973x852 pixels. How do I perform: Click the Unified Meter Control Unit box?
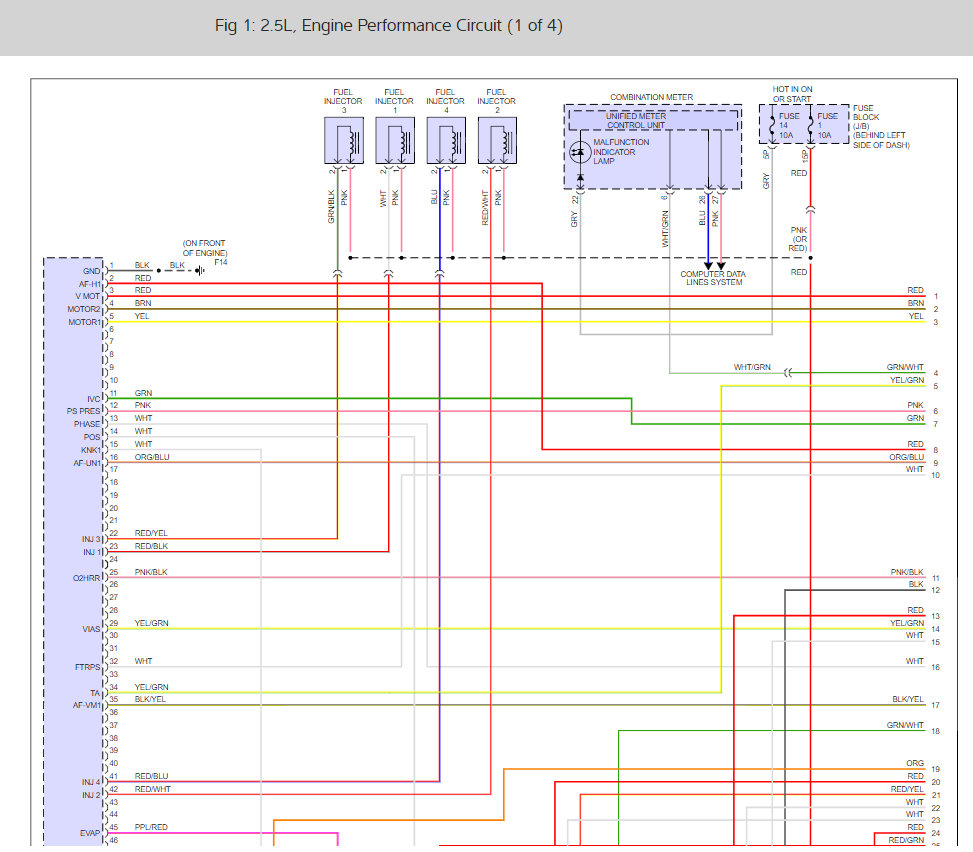pyautogui.click(x=653, y=120)
